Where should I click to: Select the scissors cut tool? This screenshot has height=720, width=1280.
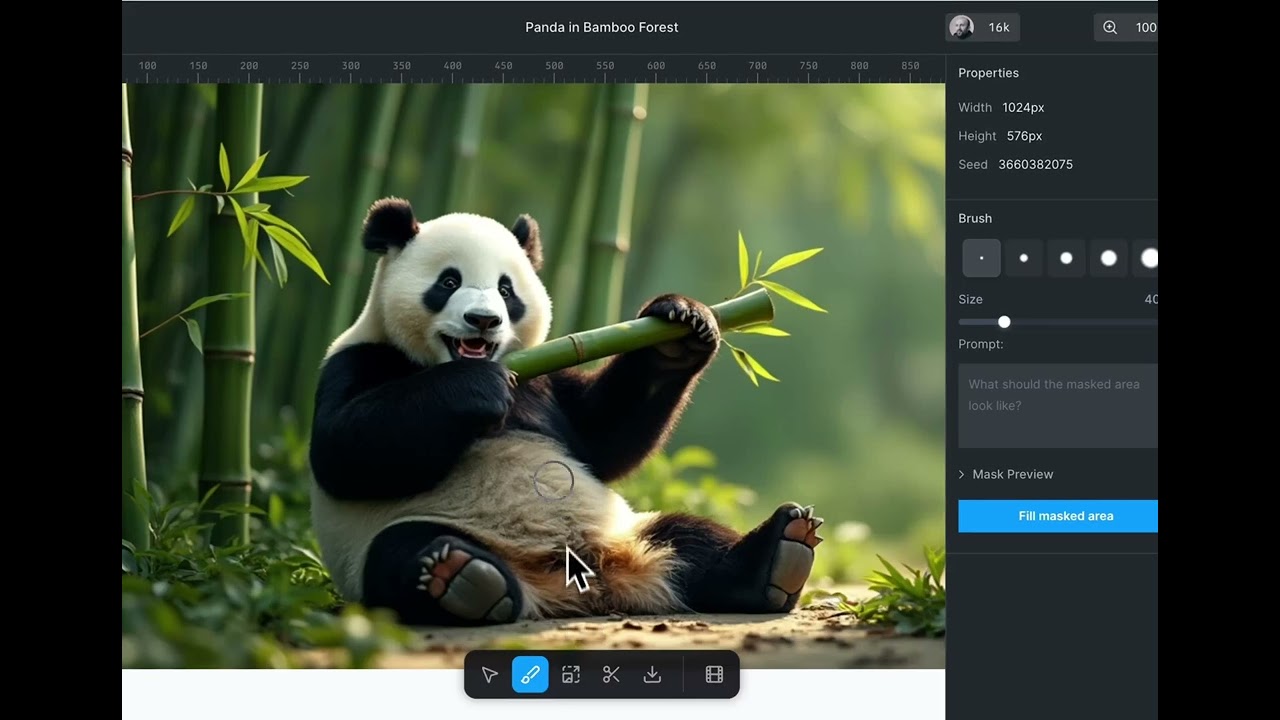click(611, 675)
